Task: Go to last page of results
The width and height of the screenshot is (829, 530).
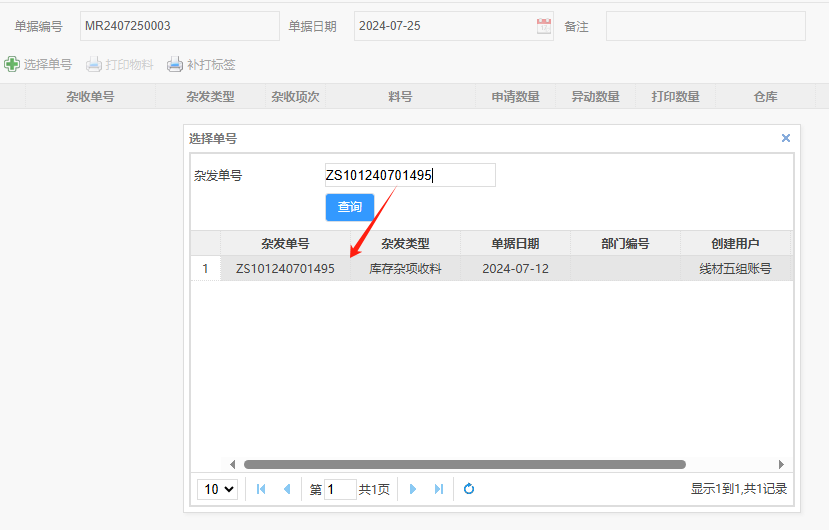Action: point(438,489)
